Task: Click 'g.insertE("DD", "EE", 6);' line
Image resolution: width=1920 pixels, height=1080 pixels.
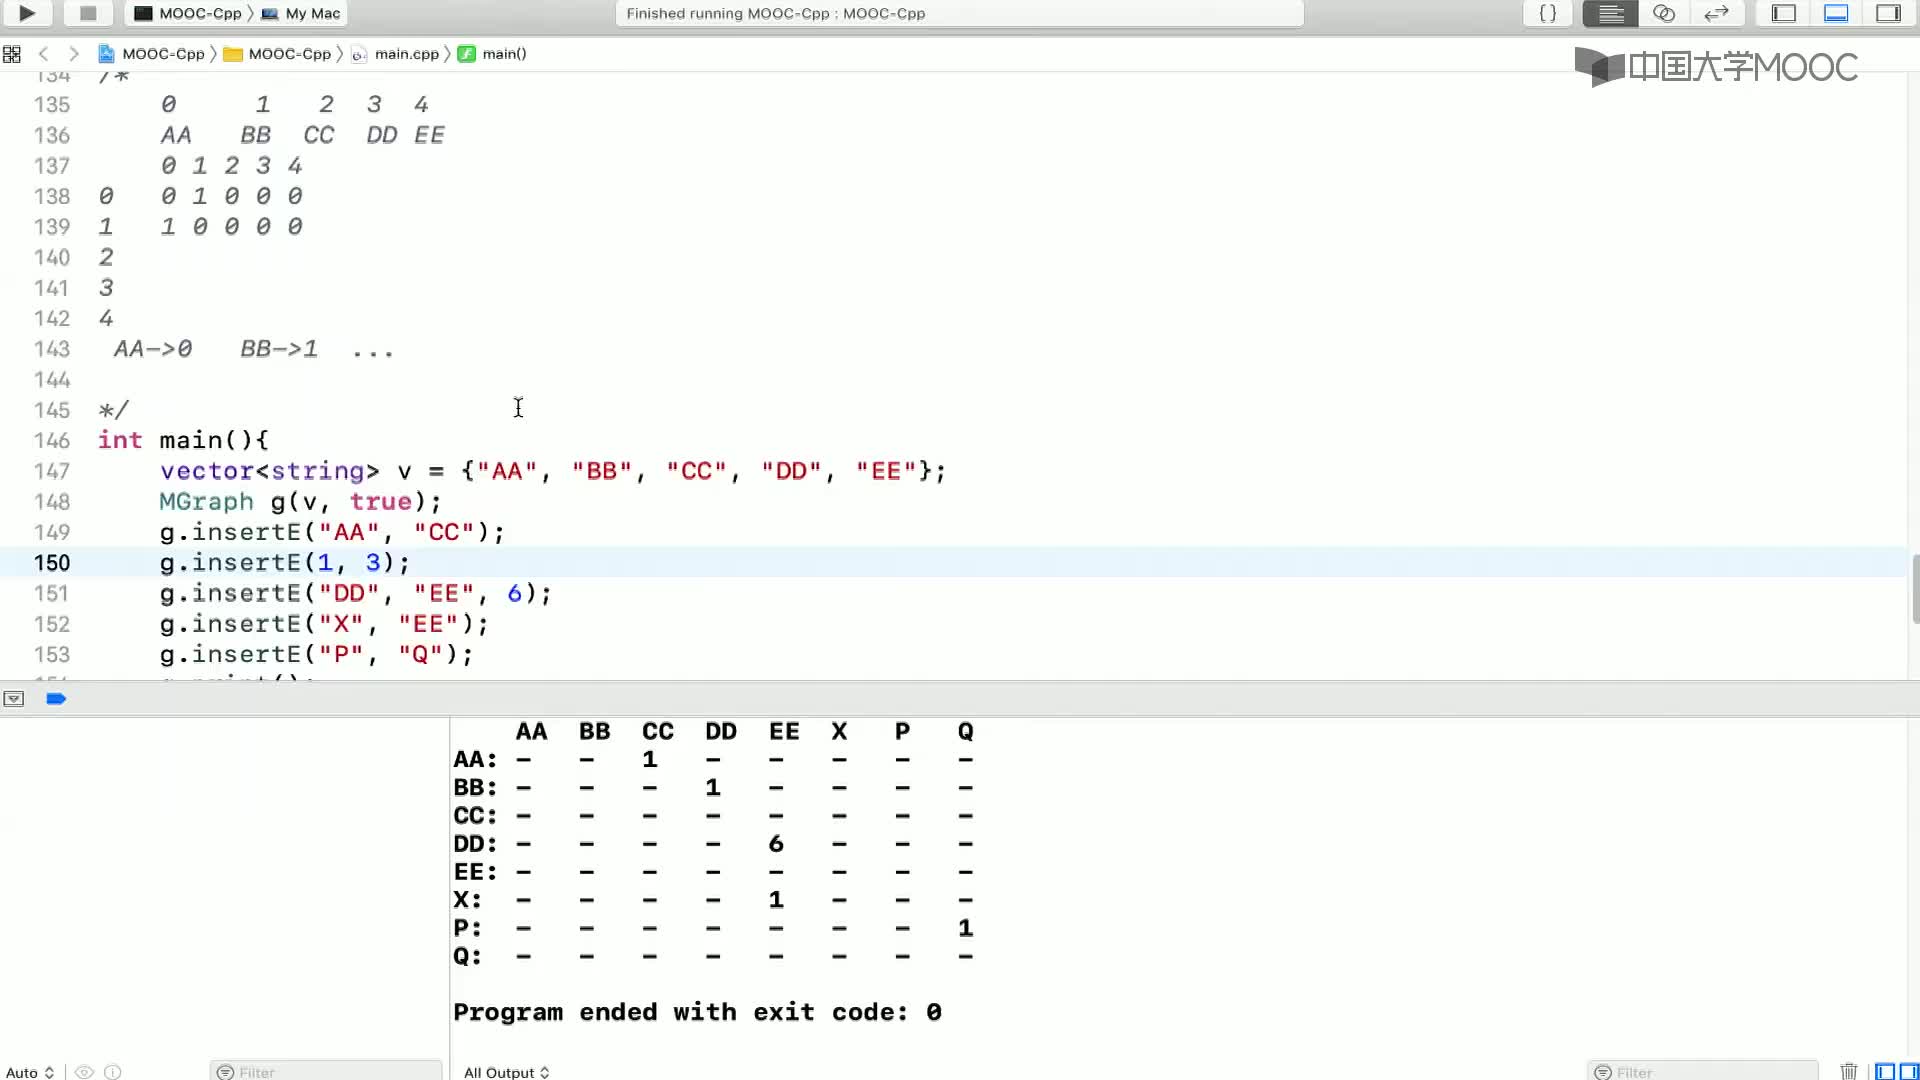Action: [x=356, y=594]
